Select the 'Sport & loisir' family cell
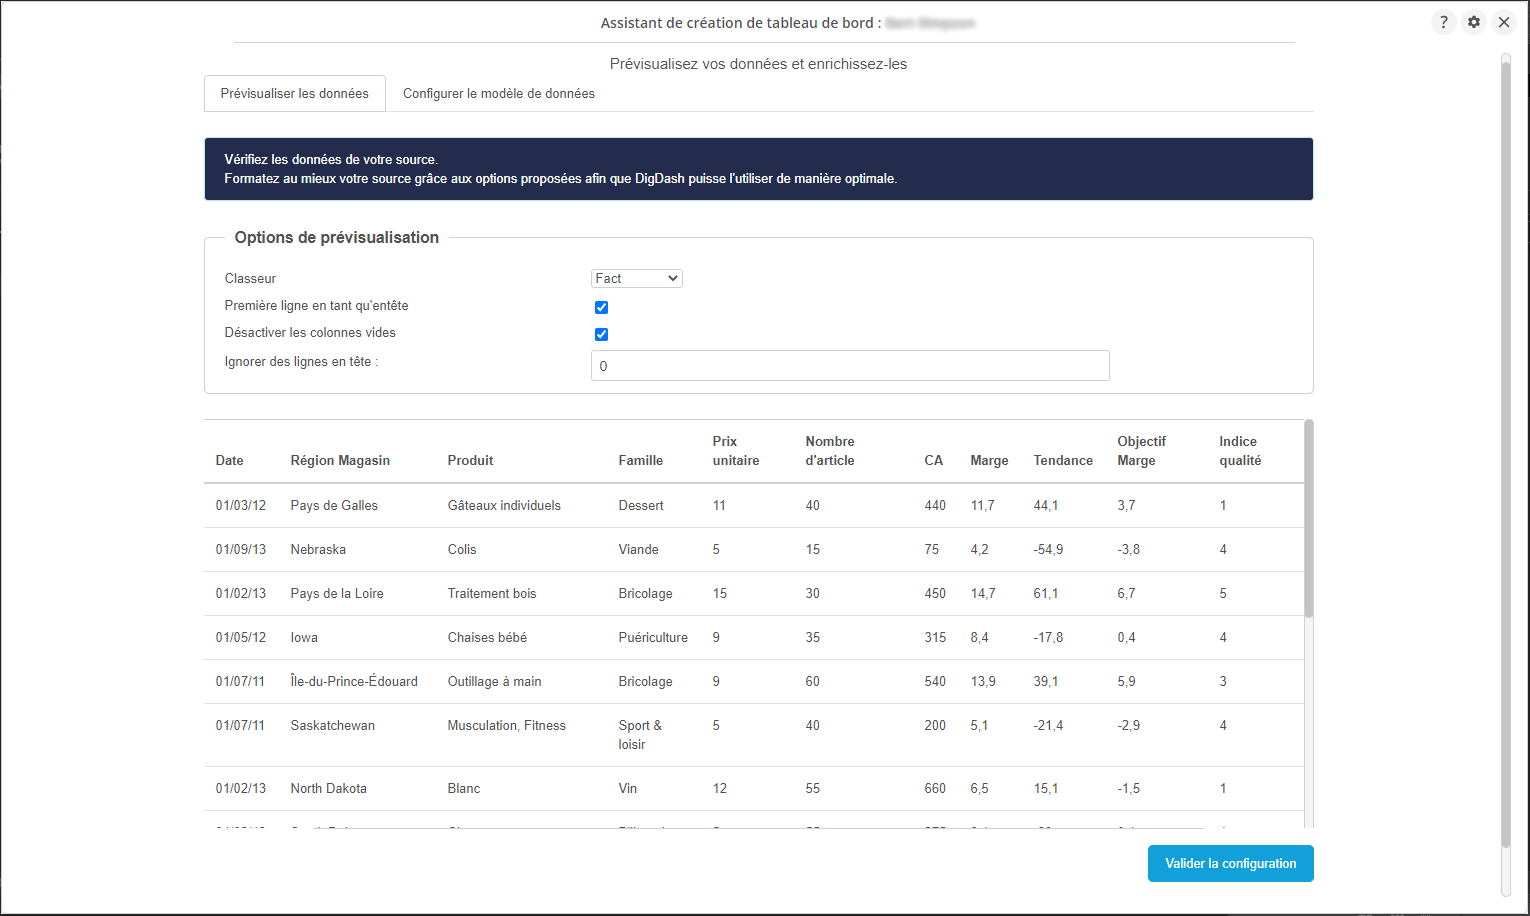 tap(640, 735)
